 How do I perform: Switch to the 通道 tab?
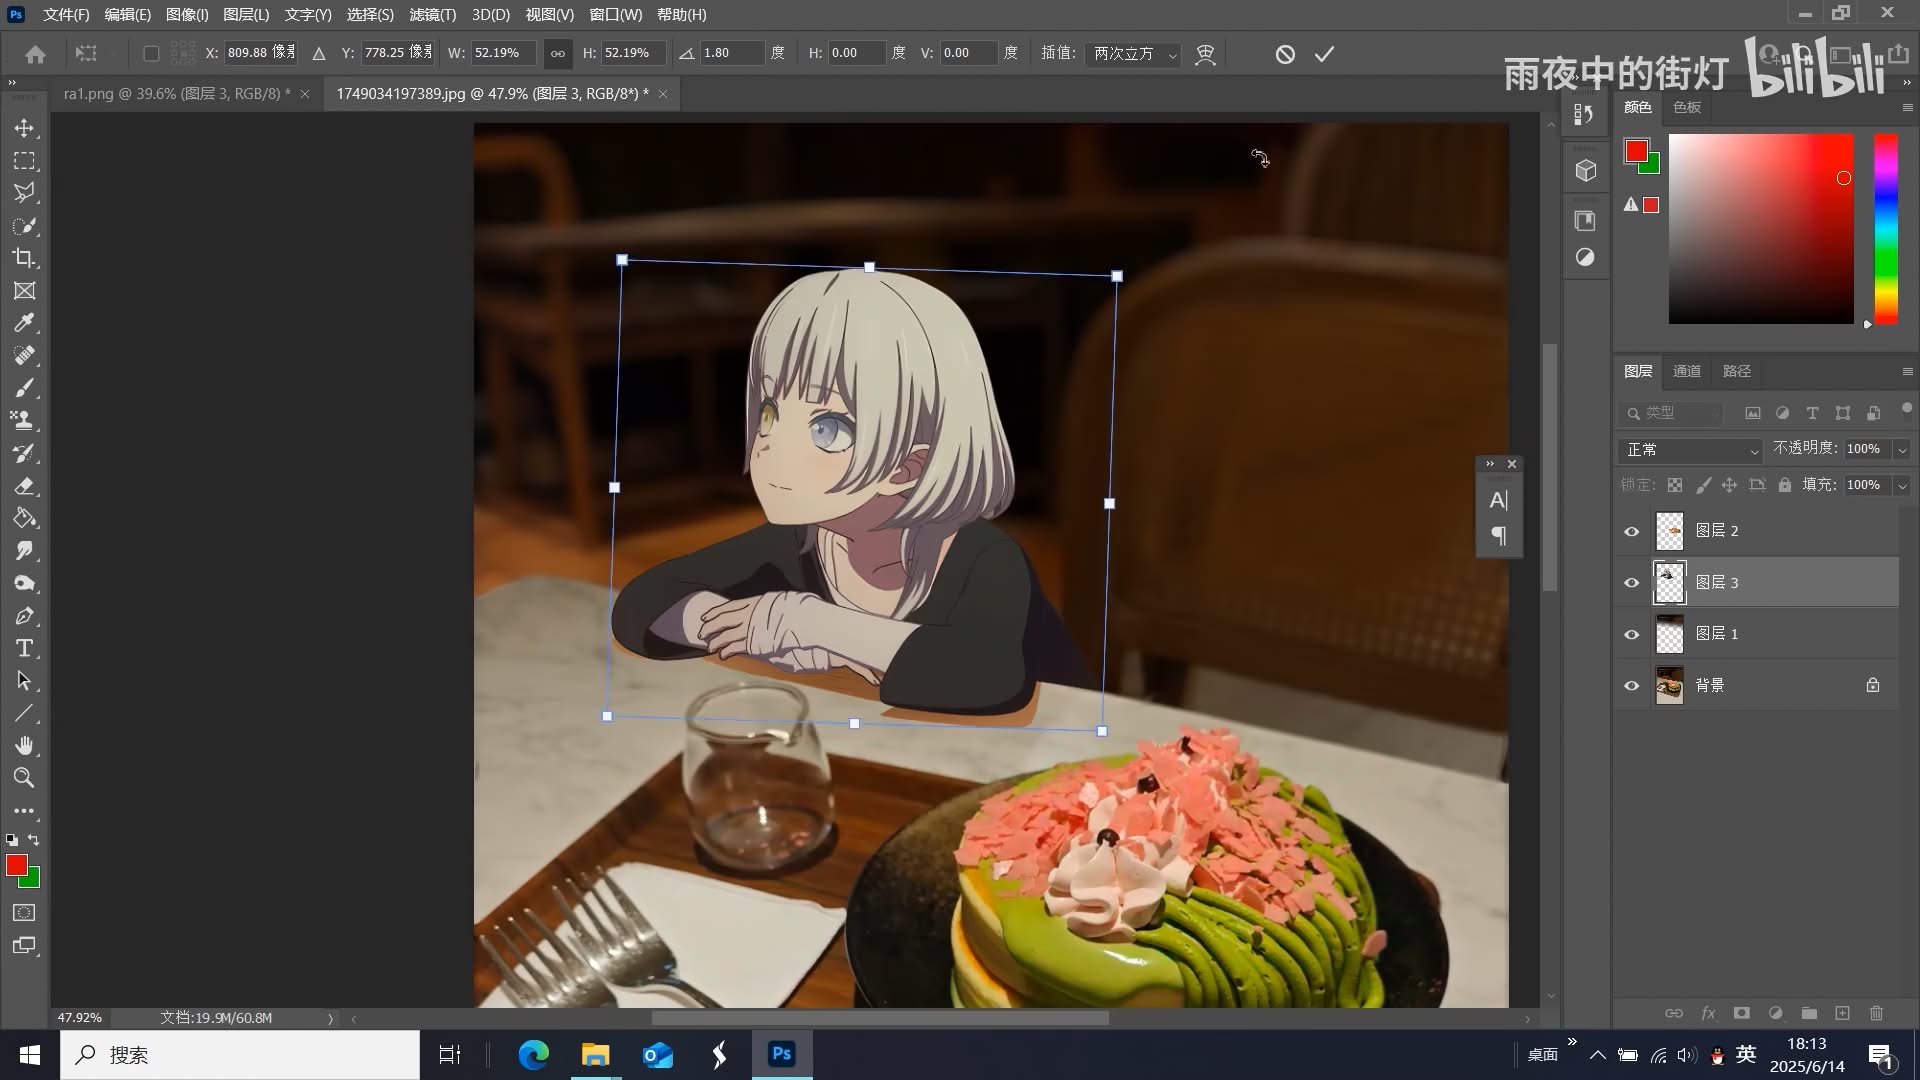tap(1686, 371)
